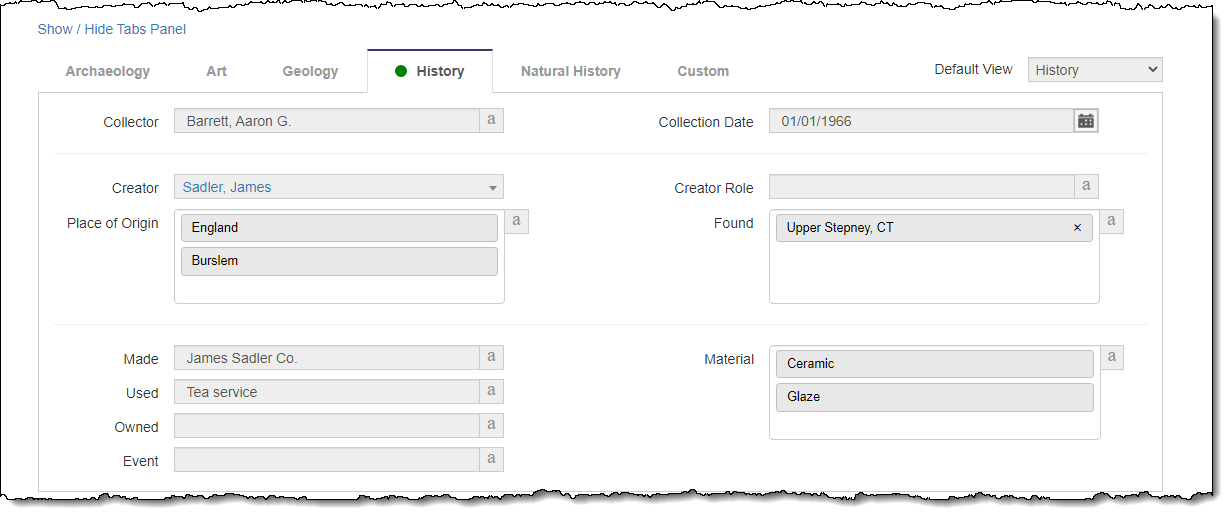Click the authority icon beside Place of Origin
Image resolution: width=1229 pixels, height=515 pixels.
[x=516, y=222]
